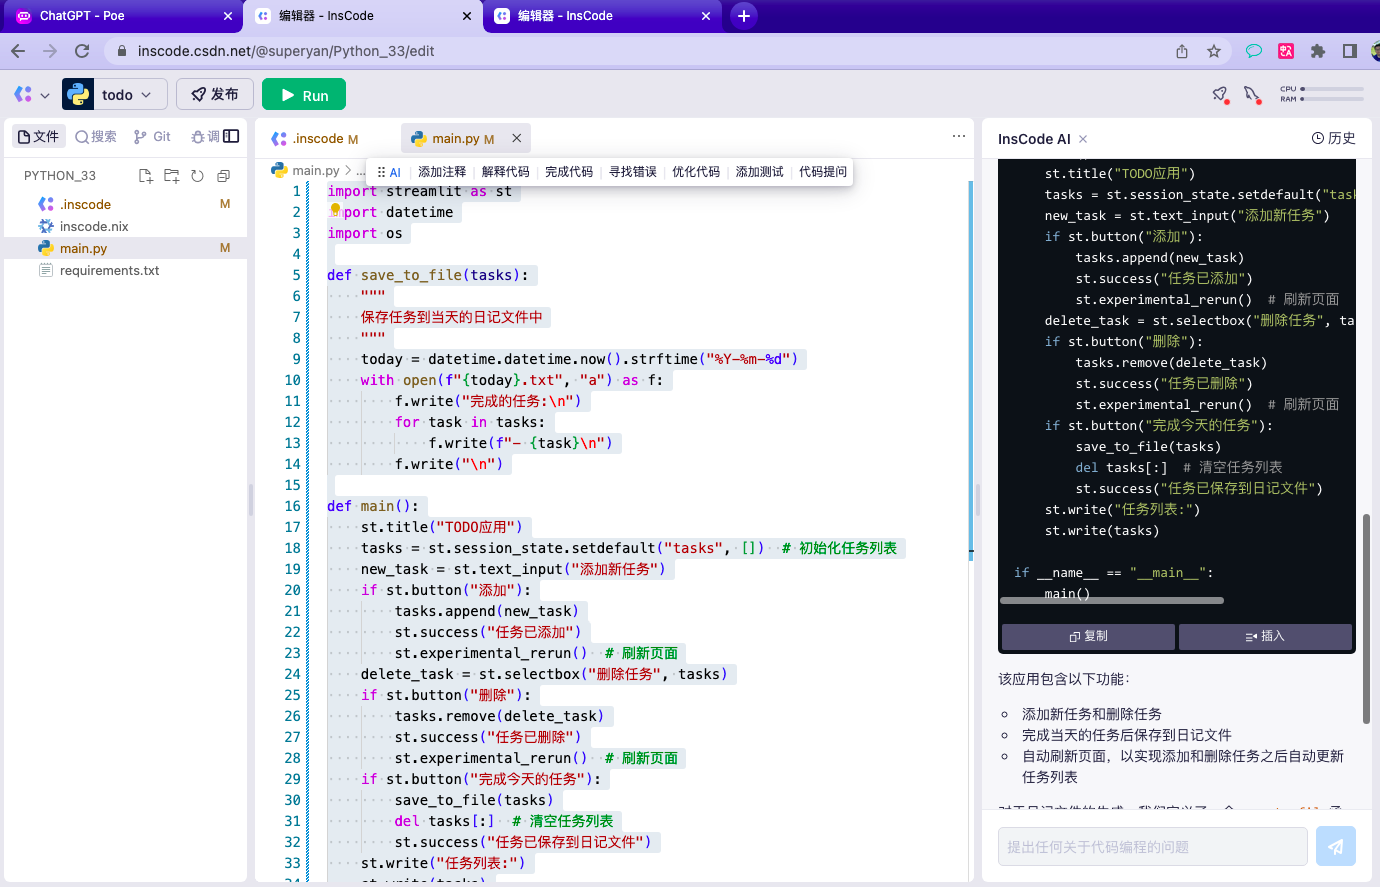Image resolution: width=1380 pixels, height=887 pixels.
Task: Run the project with the Run button
Action: pos(304,95)
